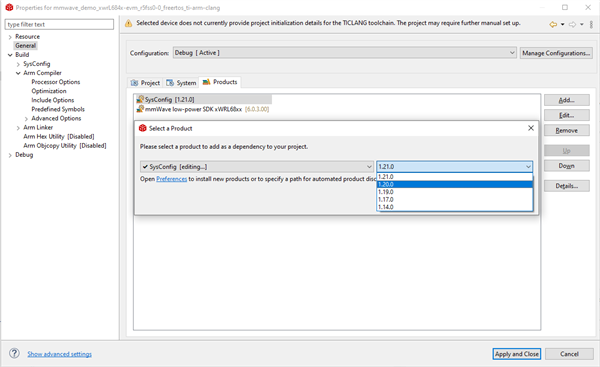
Task: Select Predefined Symbols in the tree
Action: coord(58,109)
